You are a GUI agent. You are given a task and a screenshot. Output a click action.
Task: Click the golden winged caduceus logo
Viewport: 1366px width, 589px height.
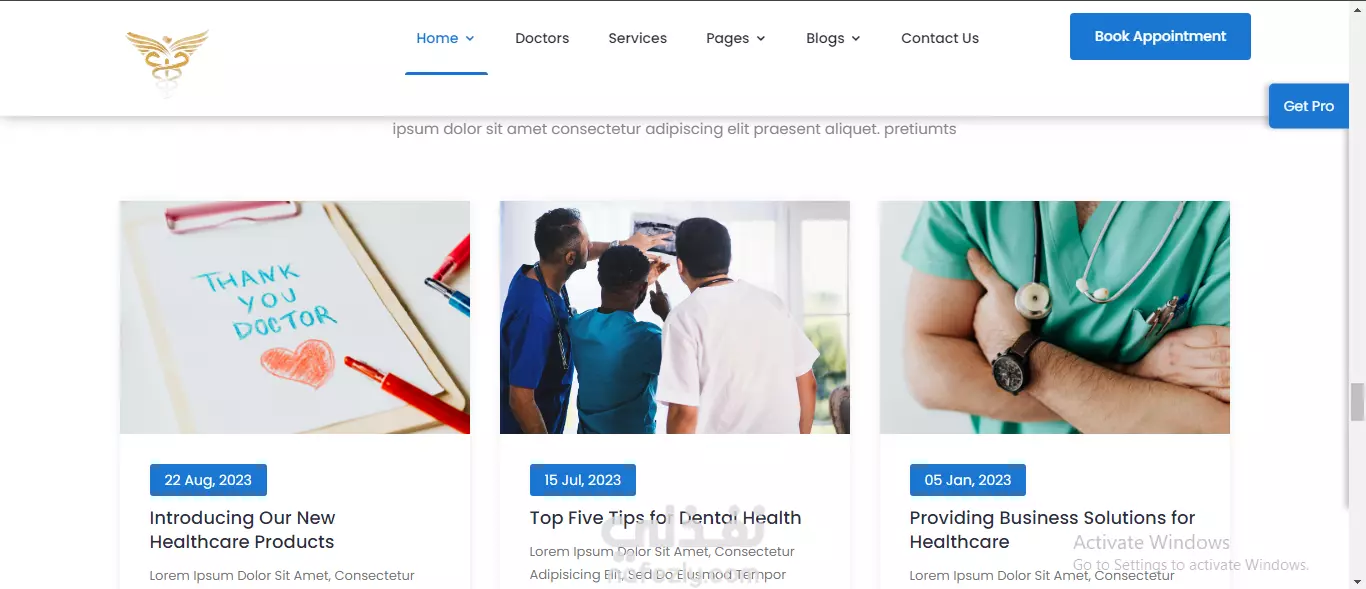(x=167, y=62)
